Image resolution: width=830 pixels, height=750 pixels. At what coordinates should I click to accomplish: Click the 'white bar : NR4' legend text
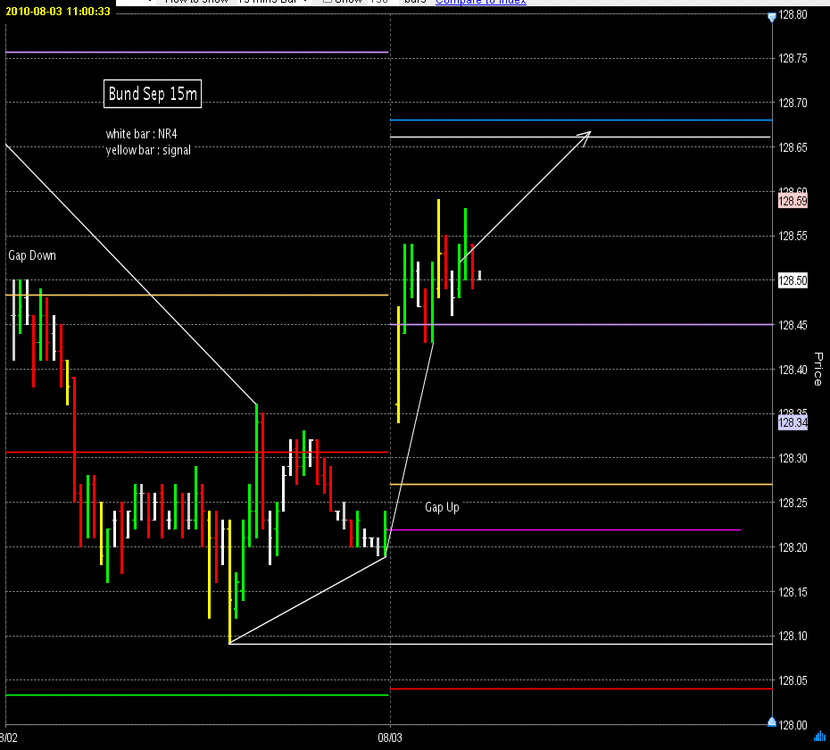tap(141, 134)
